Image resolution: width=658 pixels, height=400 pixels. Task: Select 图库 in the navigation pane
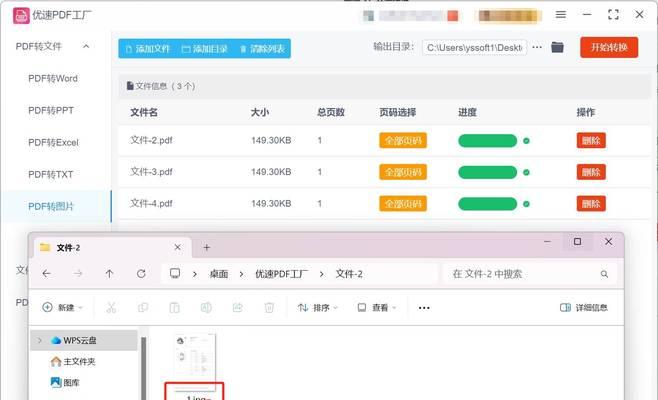[x=65, y=382]
